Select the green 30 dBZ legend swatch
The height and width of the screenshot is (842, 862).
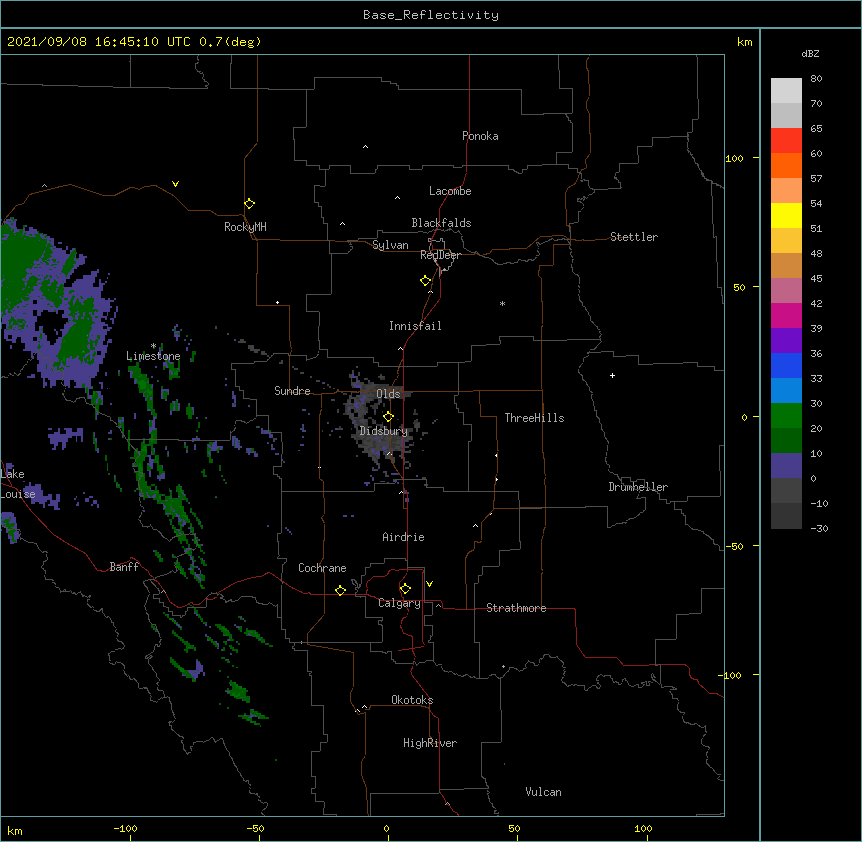pos(786,416)
